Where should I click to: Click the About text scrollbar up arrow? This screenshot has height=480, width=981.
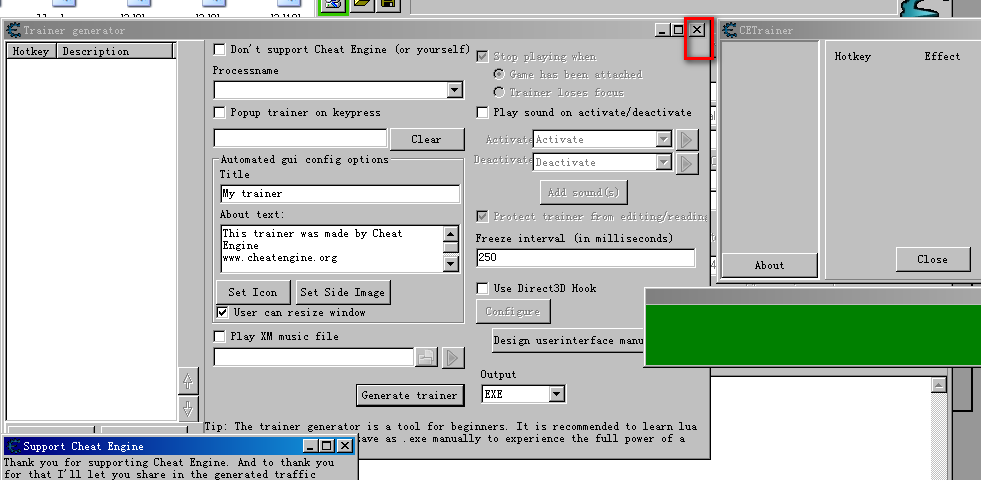click(451, 233)
